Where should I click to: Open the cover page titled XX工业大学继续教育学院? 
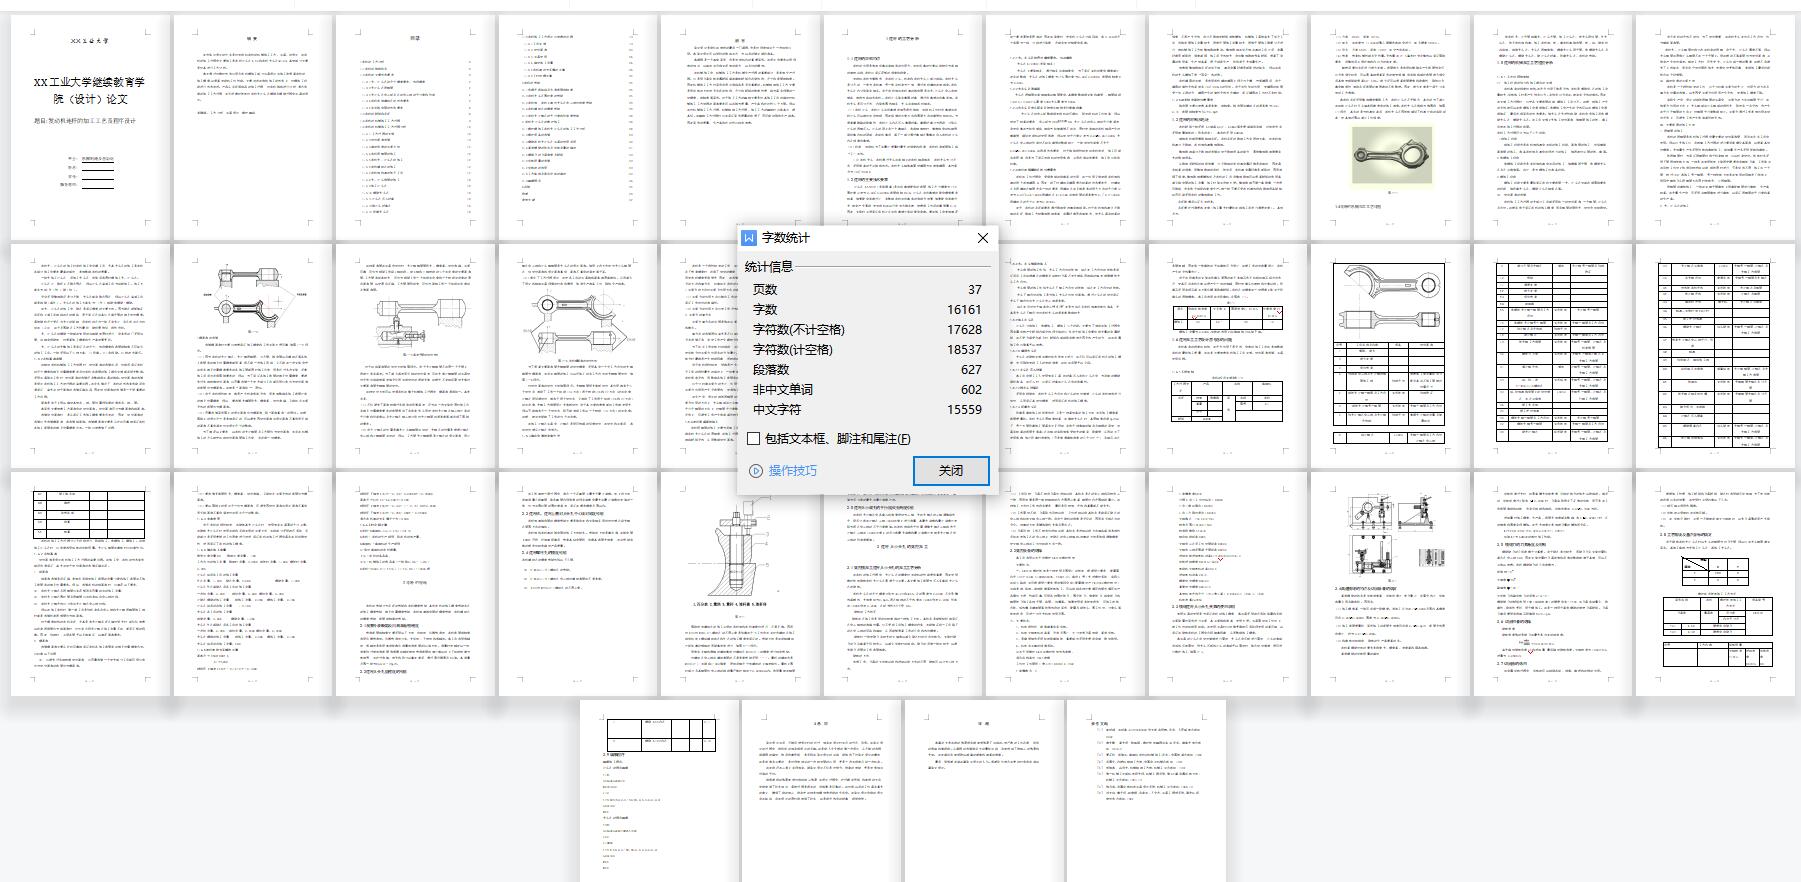pos(90,125)
